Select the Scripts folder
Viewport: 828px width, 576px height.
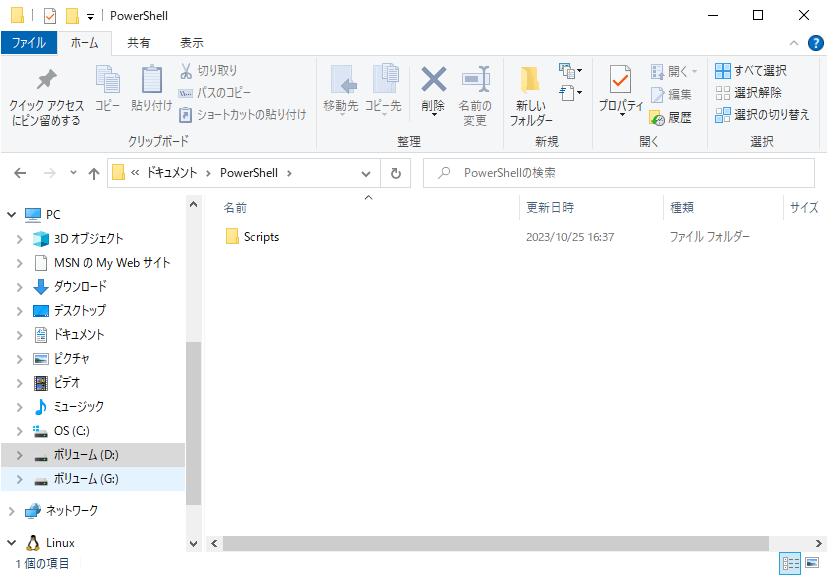pyautogui.click(x=252, y=237)
